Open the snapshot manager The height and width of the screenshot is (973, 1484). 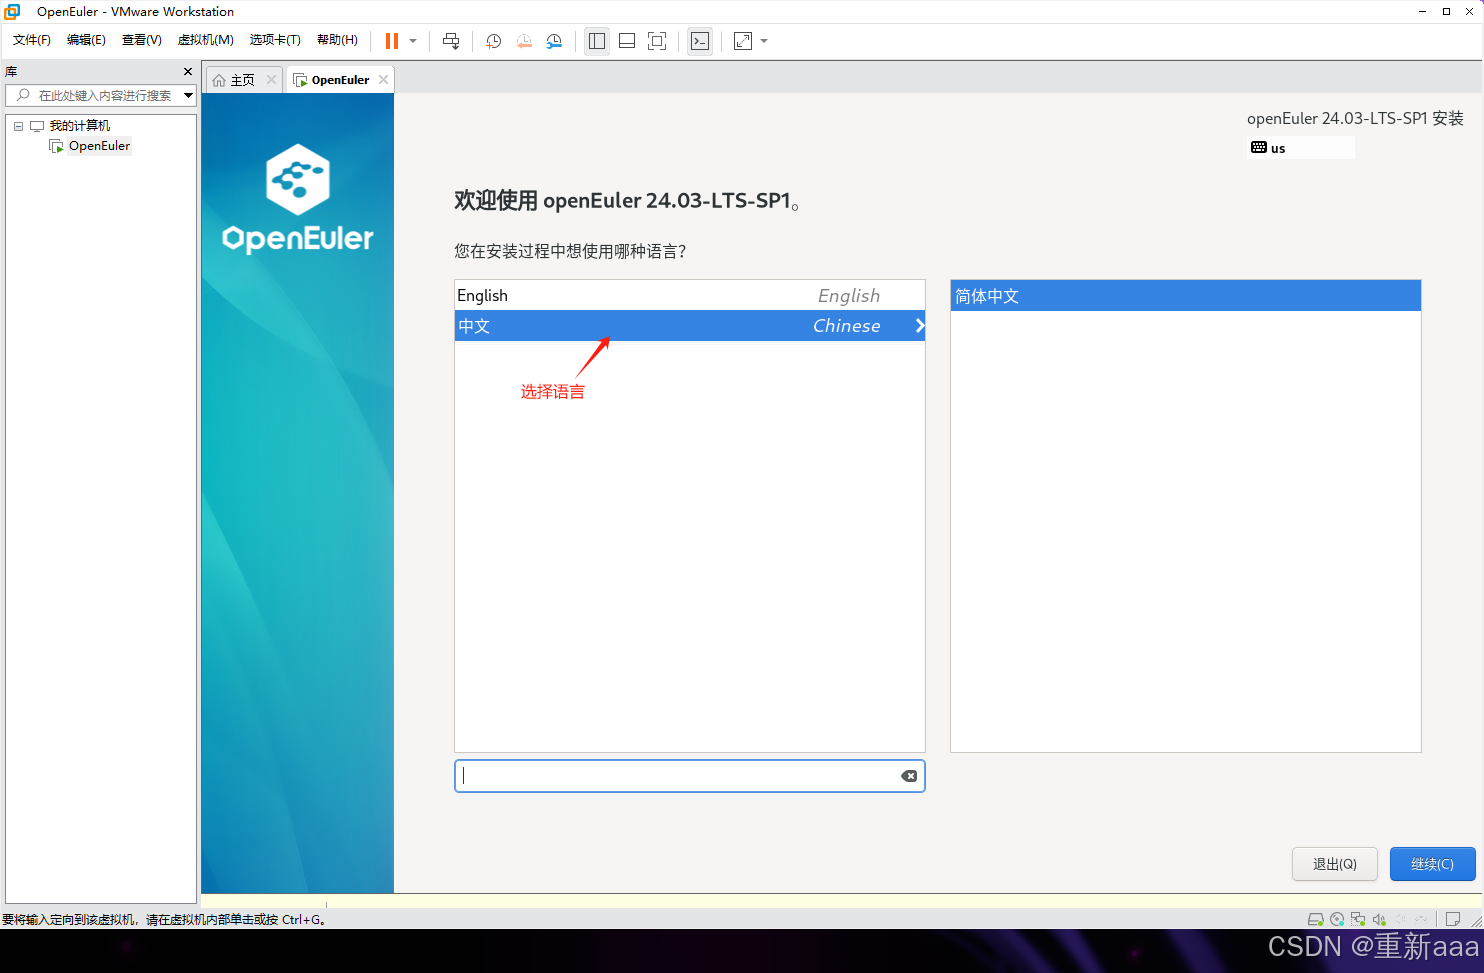pyautogui.click(x=554, y=41)
